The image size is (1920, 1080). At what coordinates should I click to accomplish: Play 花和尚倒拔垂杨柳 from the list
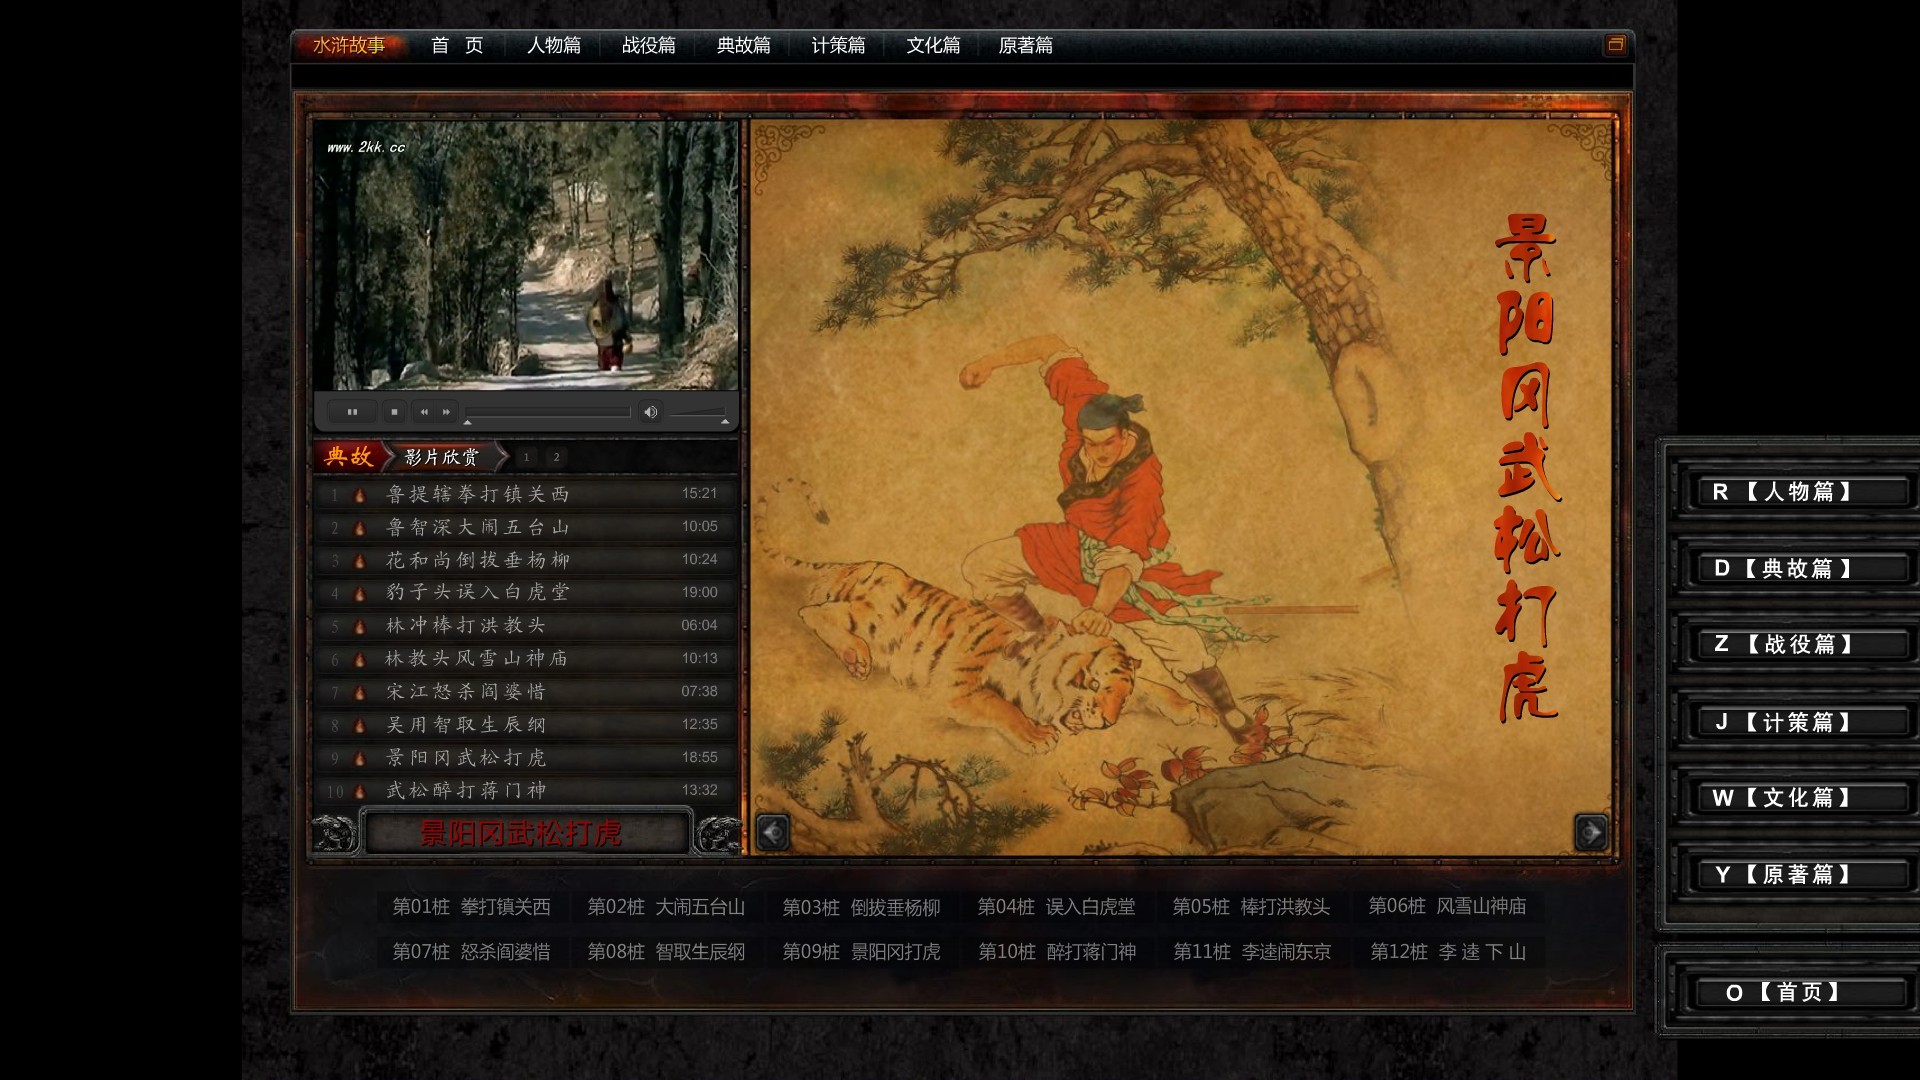click(x=526, y=560)
